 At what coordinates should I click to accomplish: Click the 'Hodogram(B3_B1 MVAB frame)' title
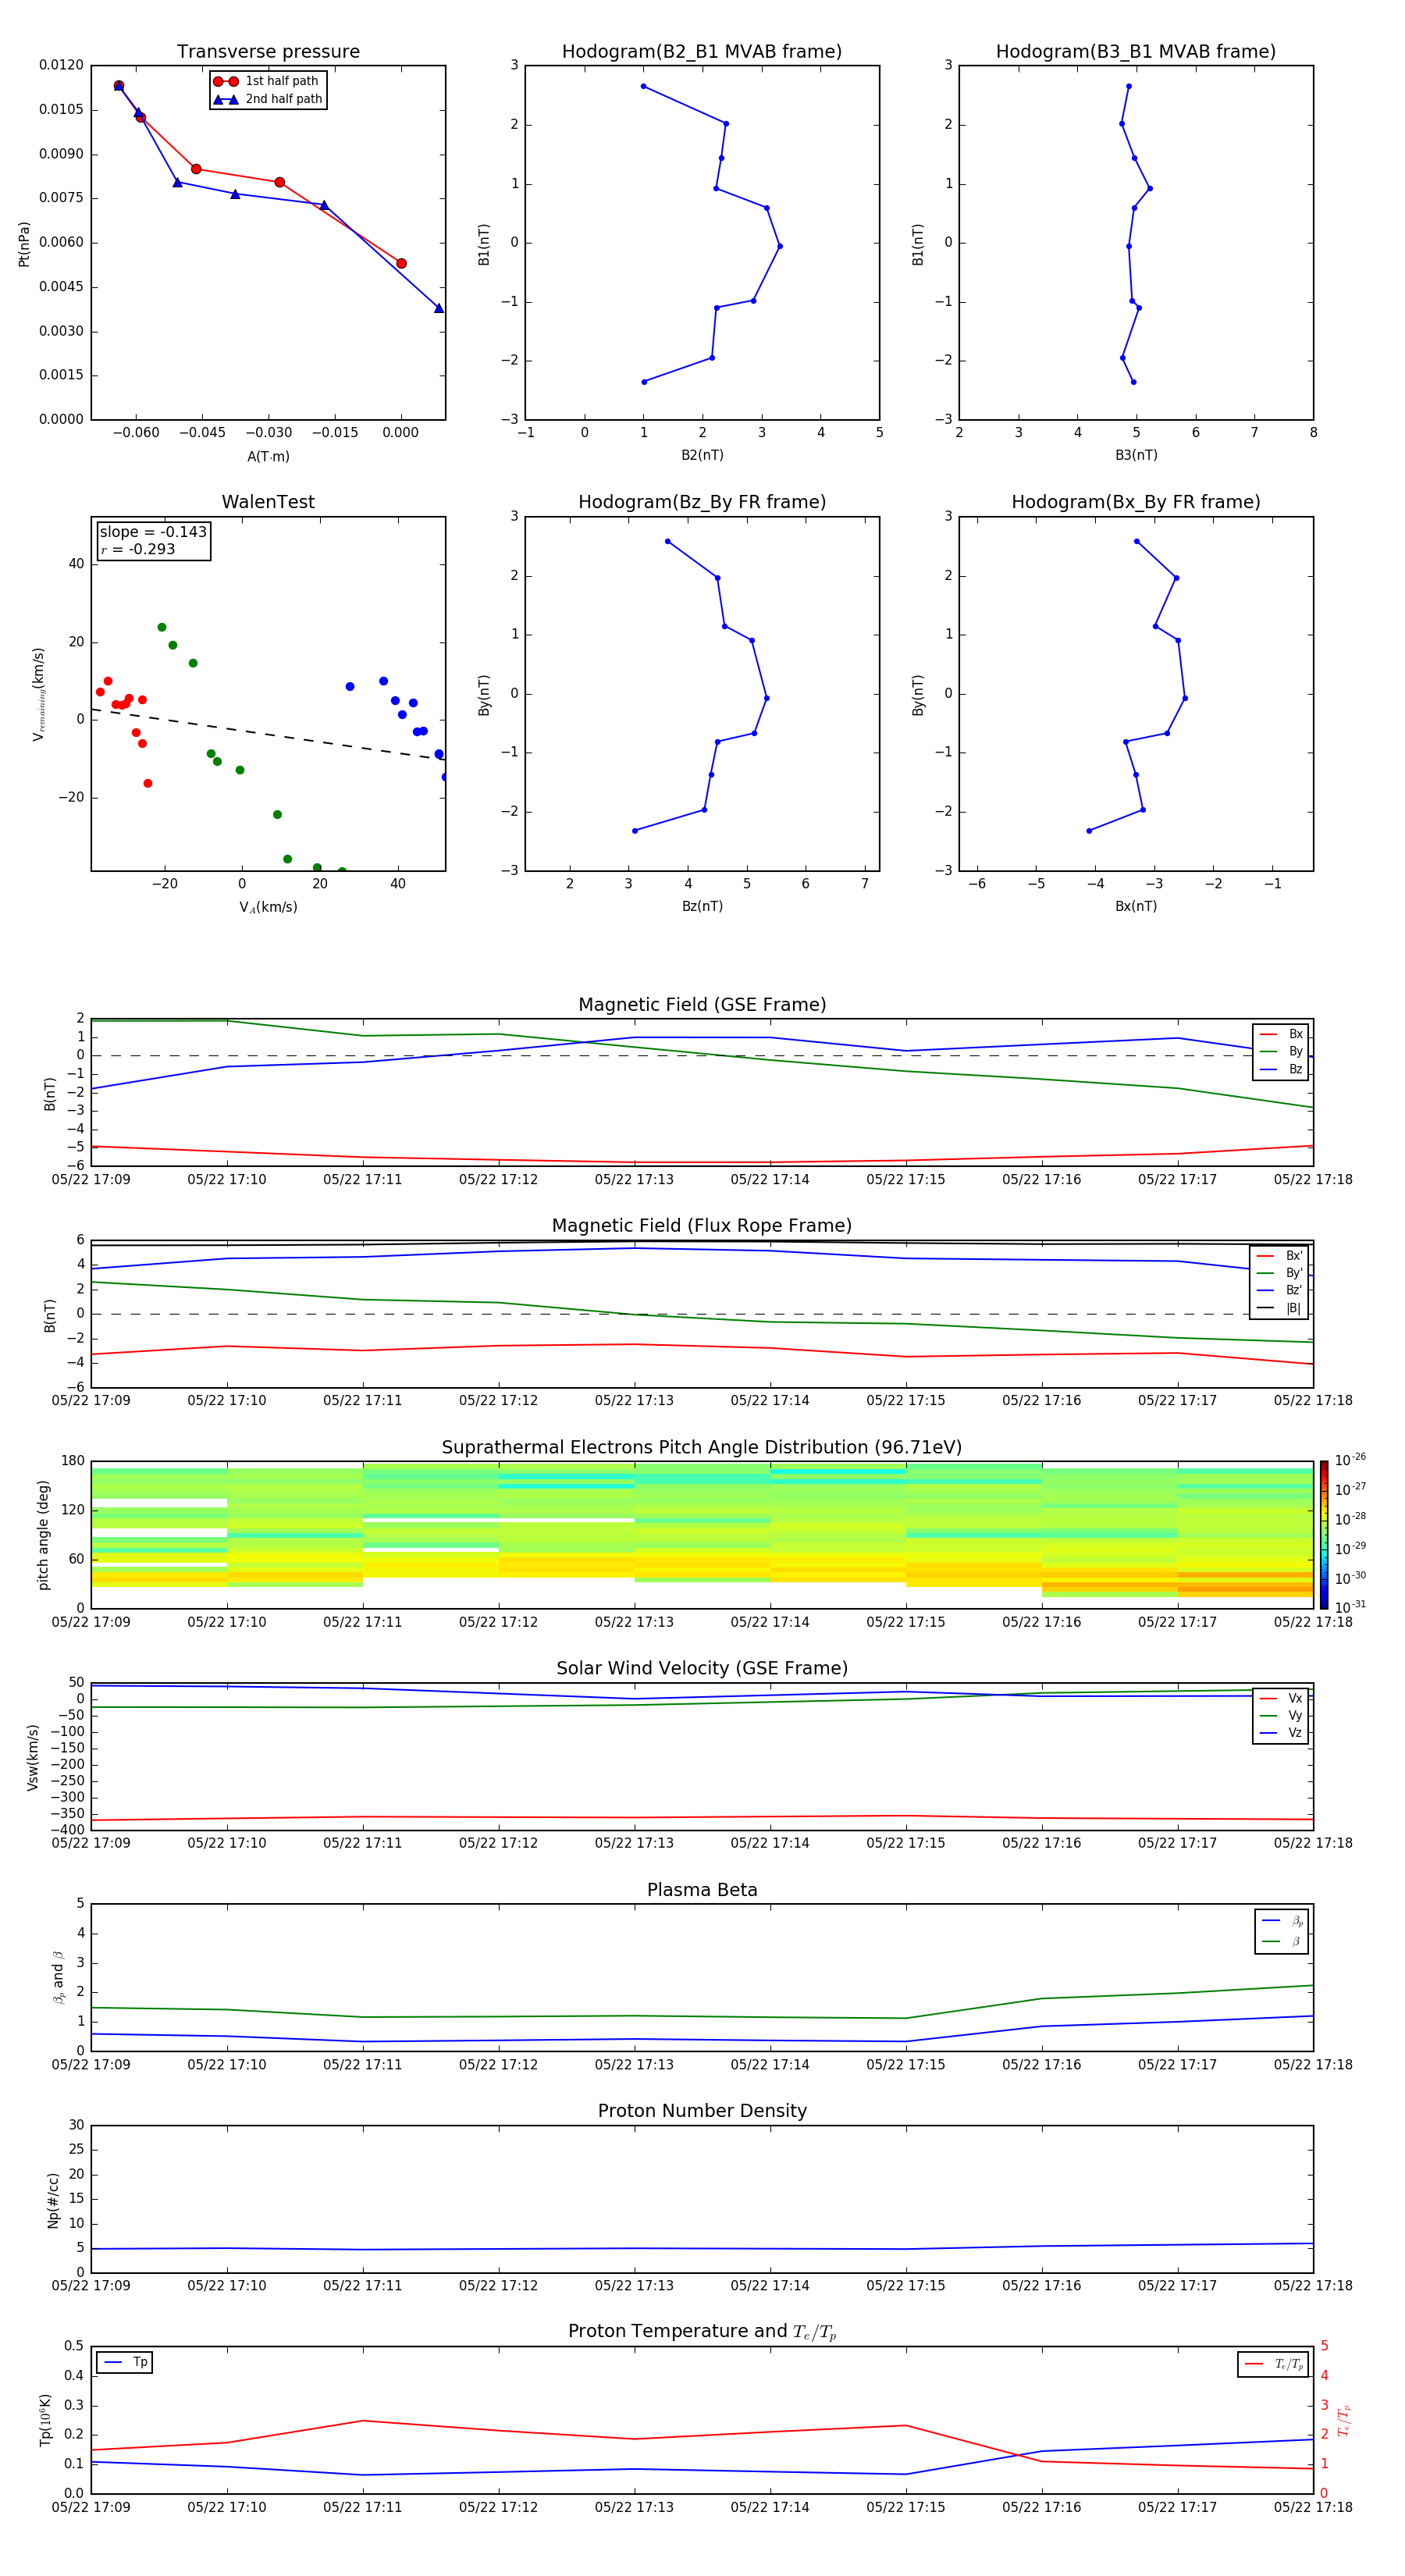click(x=1136, y=52)
